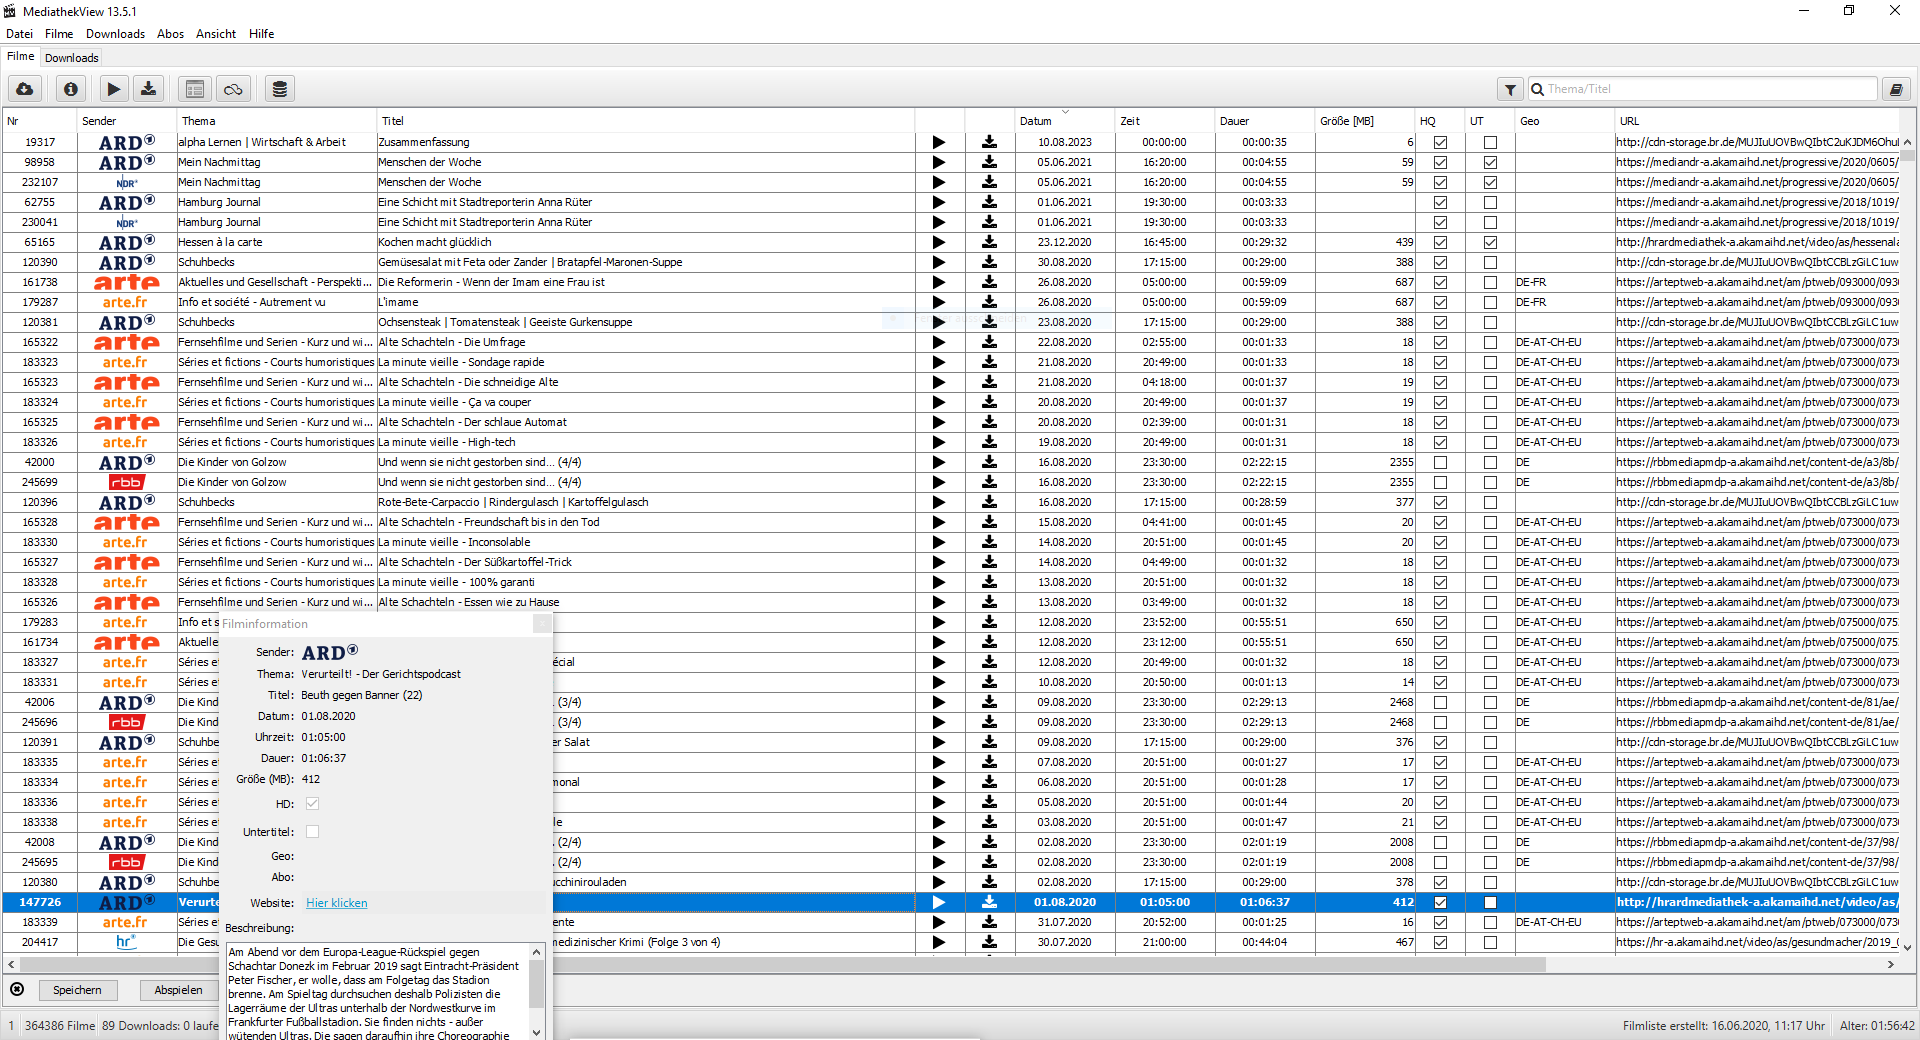Screen dimensions: 1920x1040
Task: Play row 204417 hr film
Action: [938, 942]
